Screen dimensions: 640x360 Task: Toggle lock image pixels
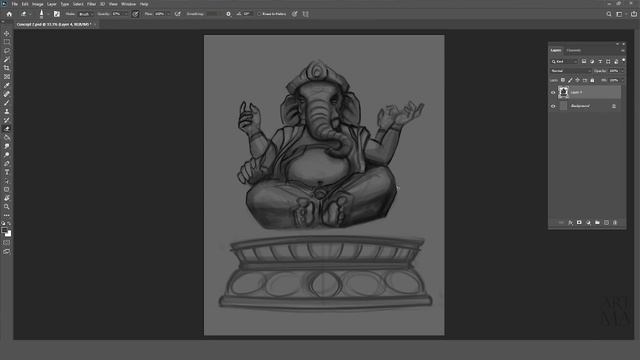pos(570,80)
